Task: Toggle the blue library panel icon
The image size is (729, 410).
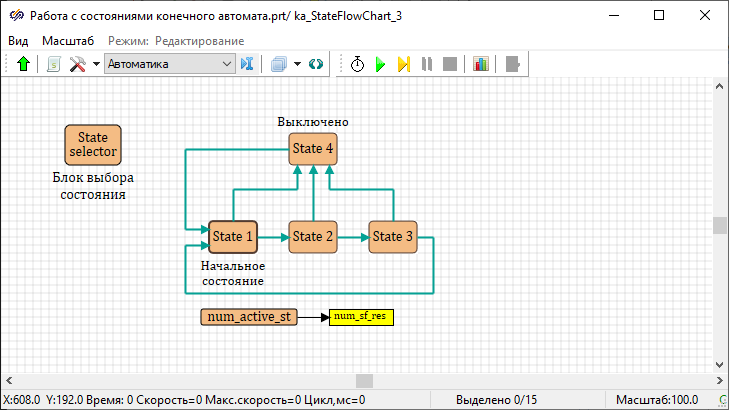Action: click(247, 64)
